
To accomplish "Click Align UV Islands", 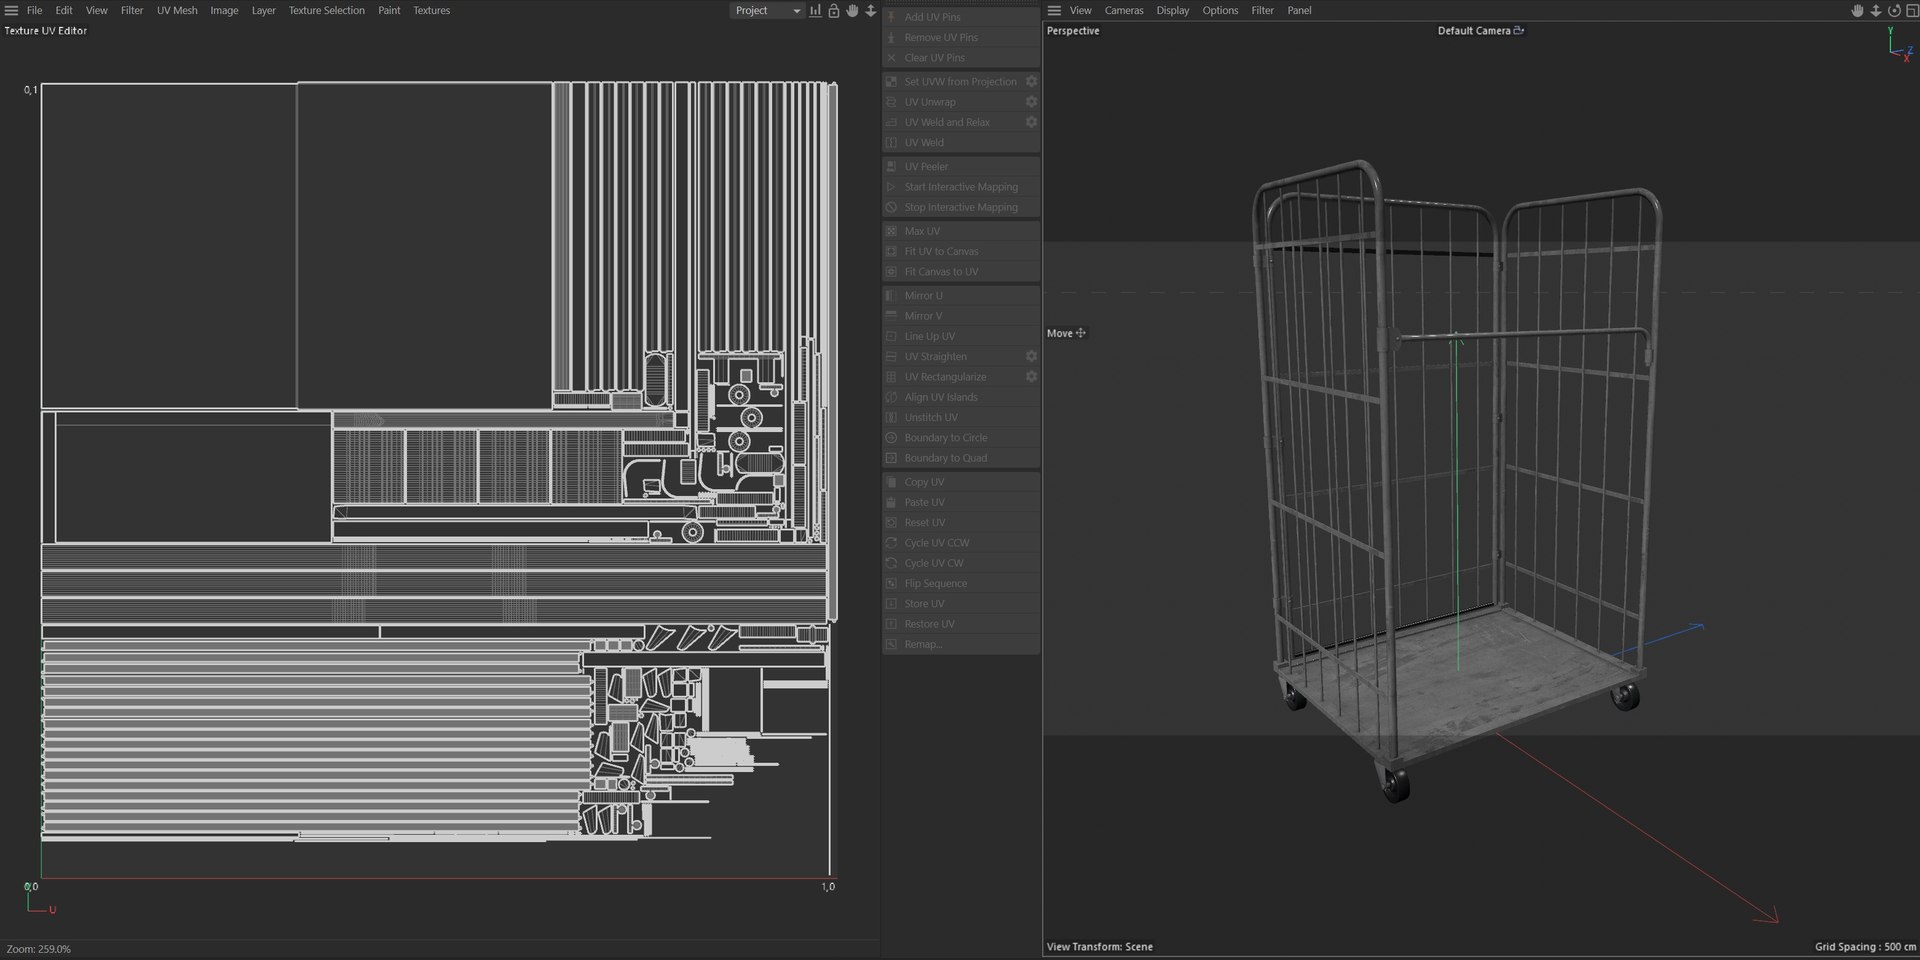I will pos(961,397).
